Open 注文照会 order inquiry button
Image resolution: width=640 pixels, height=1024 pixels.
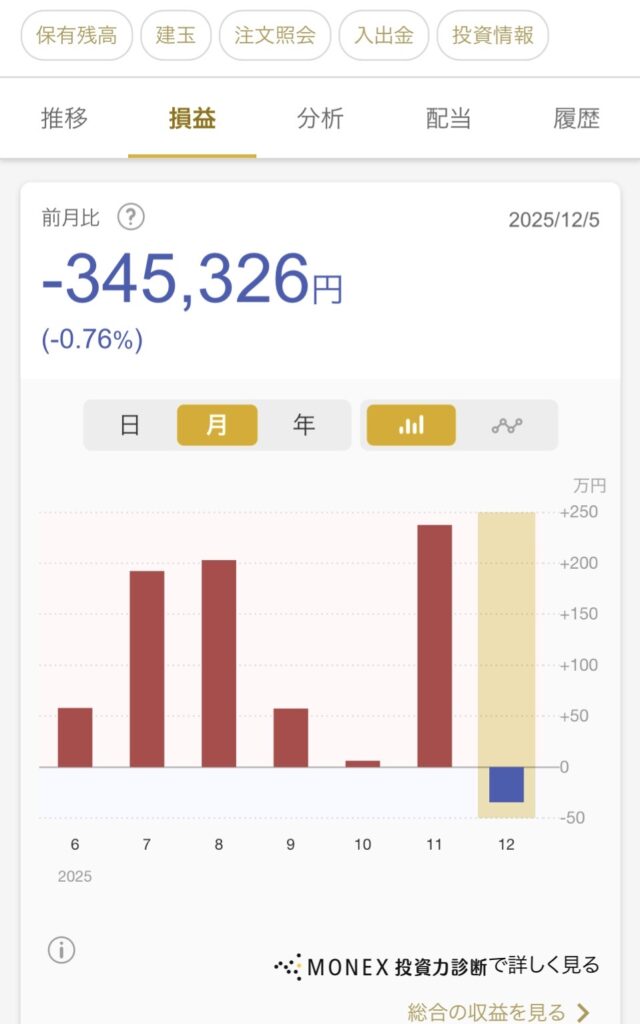(275, 36)
